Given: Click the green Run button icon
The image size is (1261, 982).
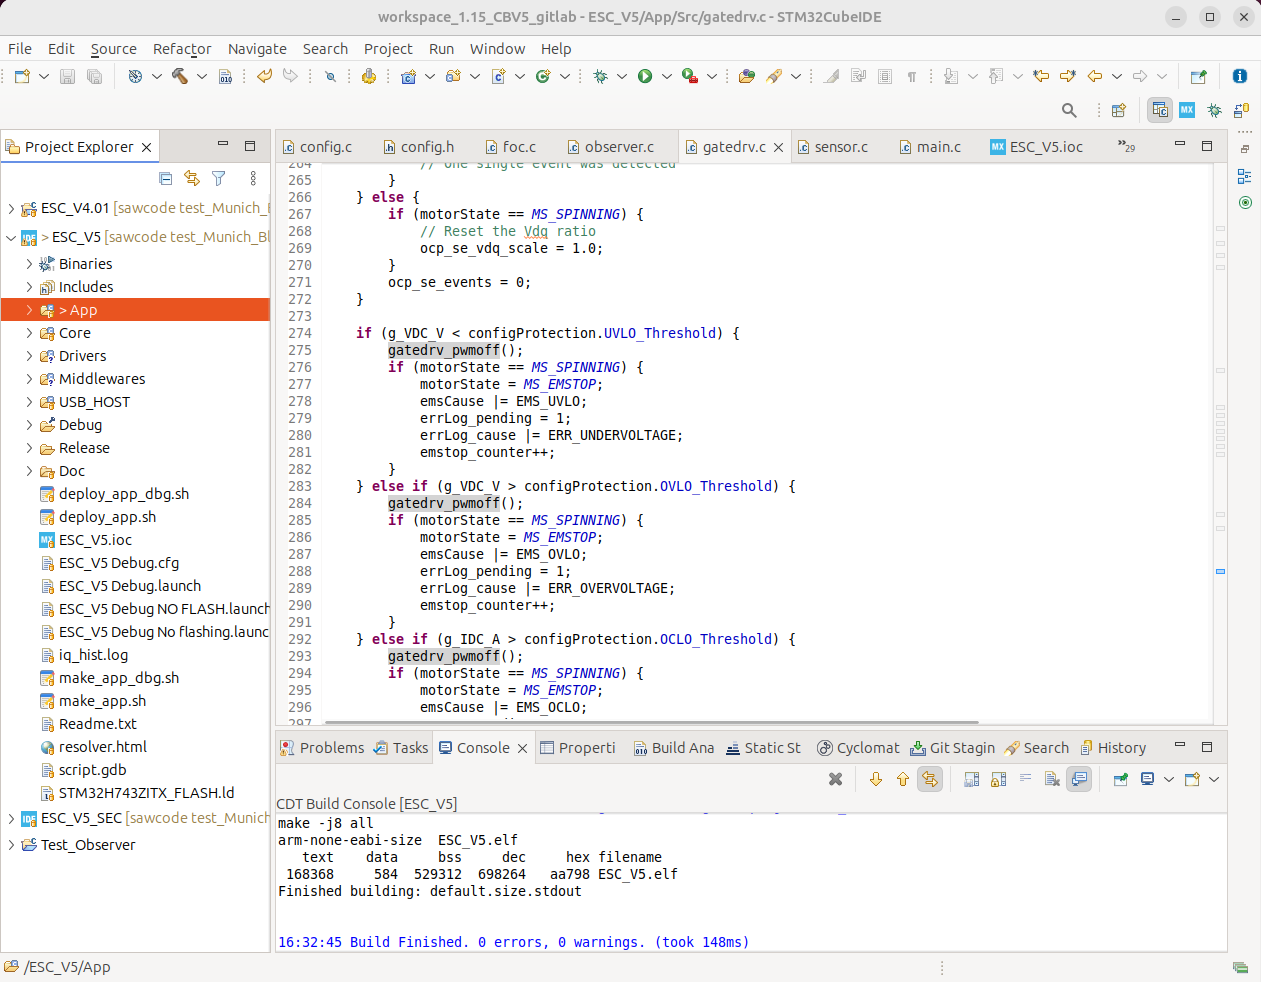Looking at the screenshot, I should pos(645,76).
